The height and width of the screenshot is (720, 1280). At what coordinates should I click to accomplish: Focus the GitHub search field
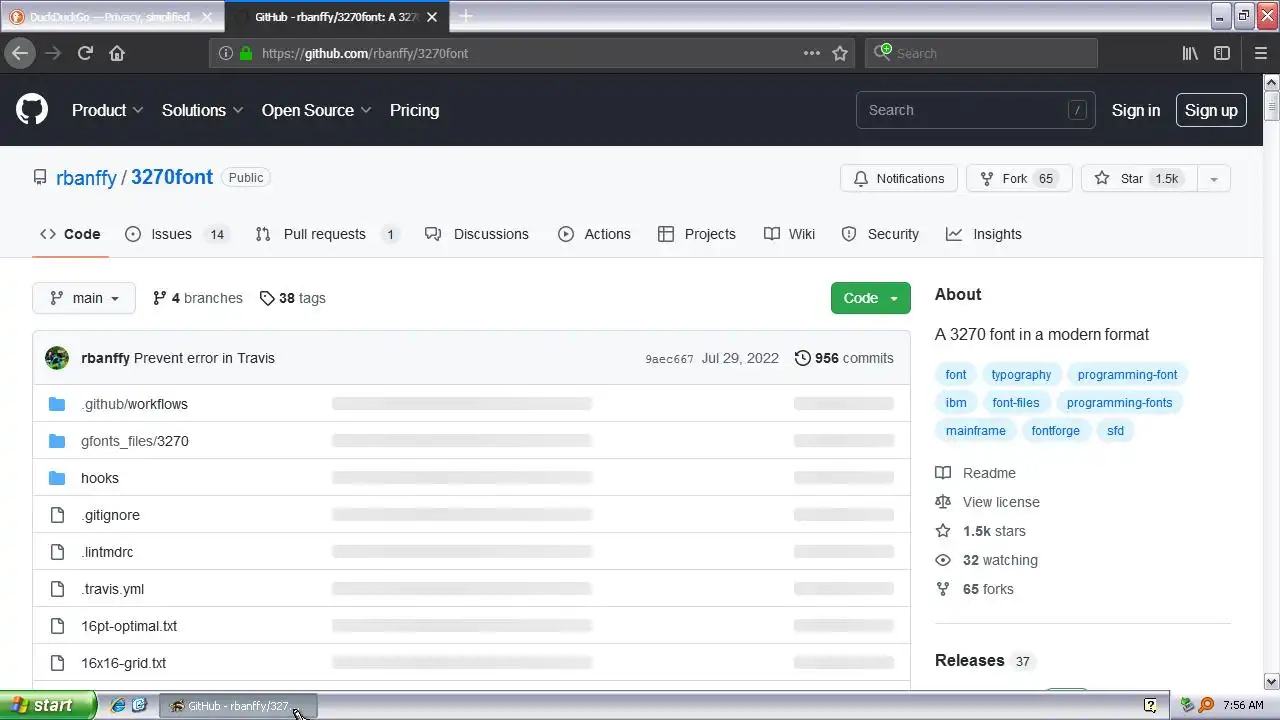coord(975,110)
